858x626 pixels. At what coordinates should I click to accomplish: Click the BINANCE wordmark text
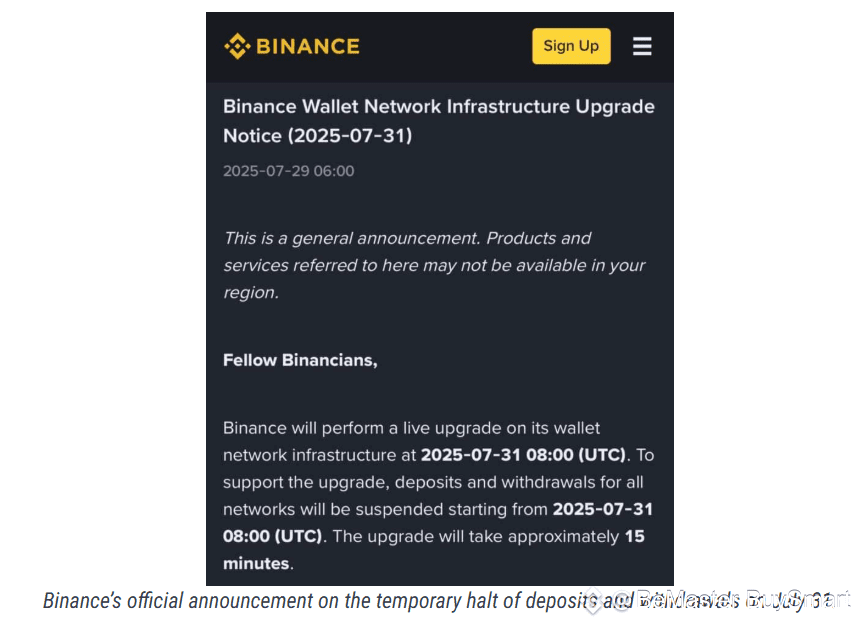307,46
